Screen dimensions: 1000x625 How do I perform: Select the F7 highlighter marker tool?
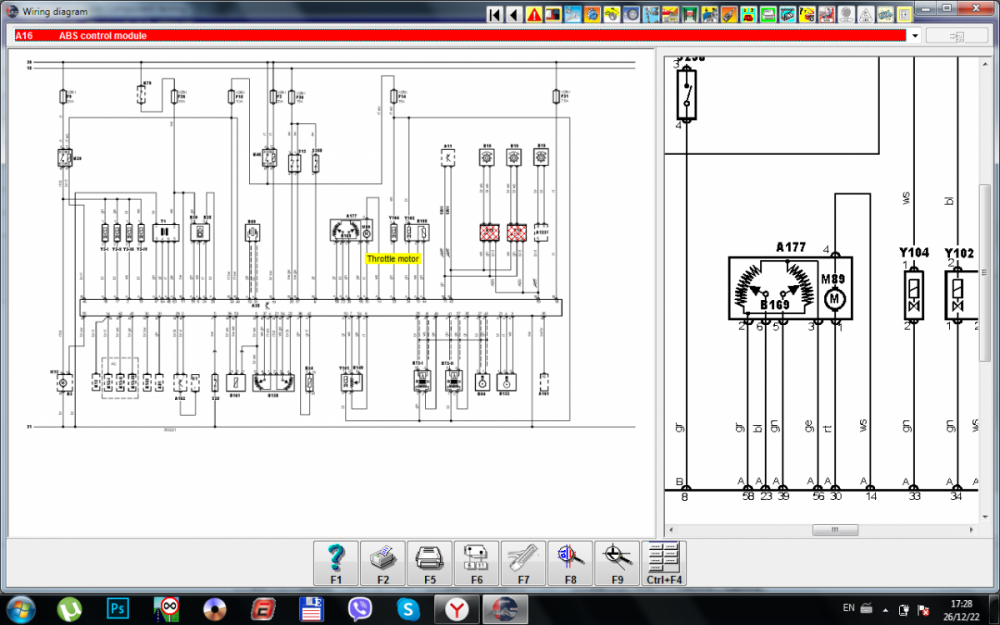[x=523, y=563]
